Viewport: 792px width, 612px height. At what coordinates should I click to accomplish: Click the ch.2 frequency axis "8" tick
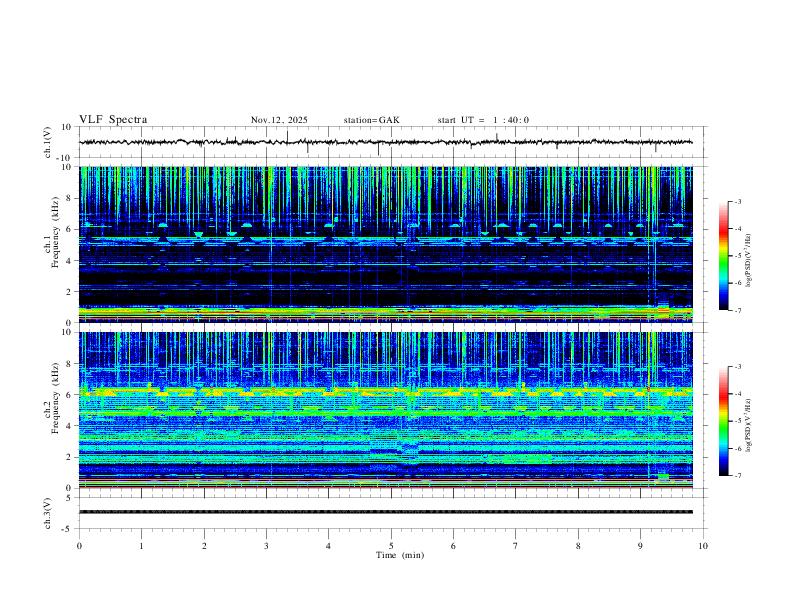pyautogui.click(x=69, y=364)
